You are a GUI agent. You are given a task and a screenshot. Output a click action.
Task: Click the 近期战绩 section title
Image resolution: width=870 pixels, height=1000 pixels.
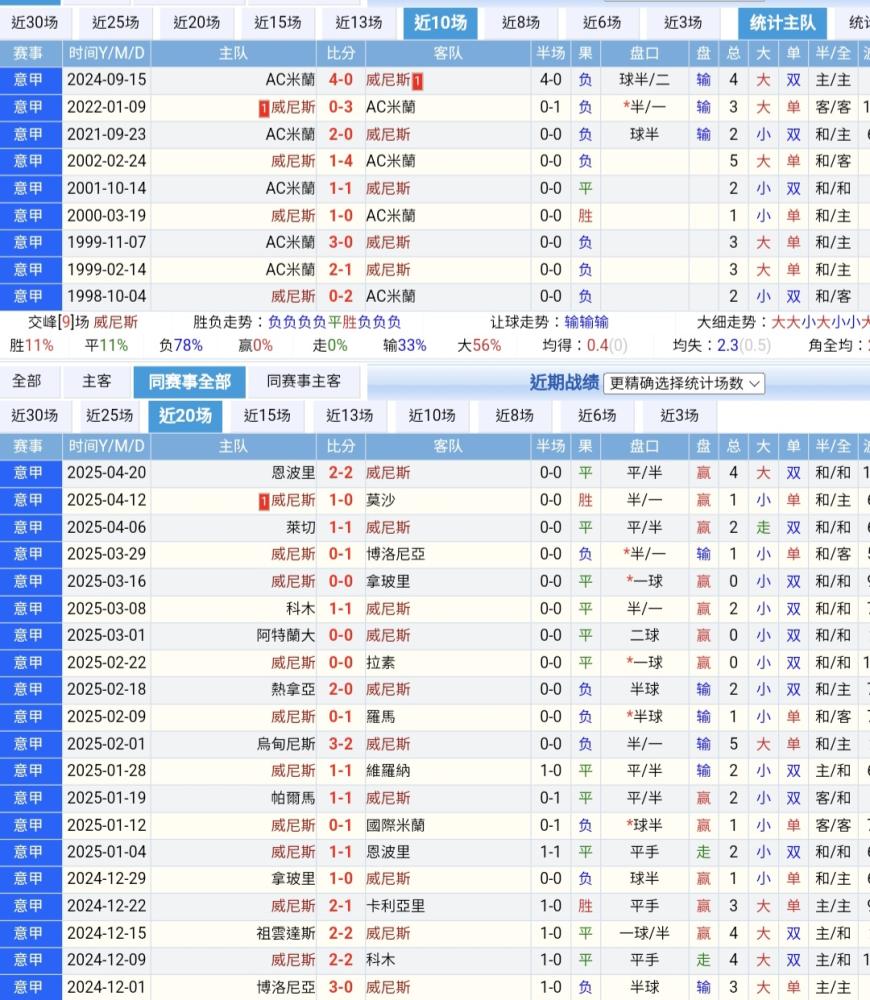pyautogui.click(x=564, y=382)
